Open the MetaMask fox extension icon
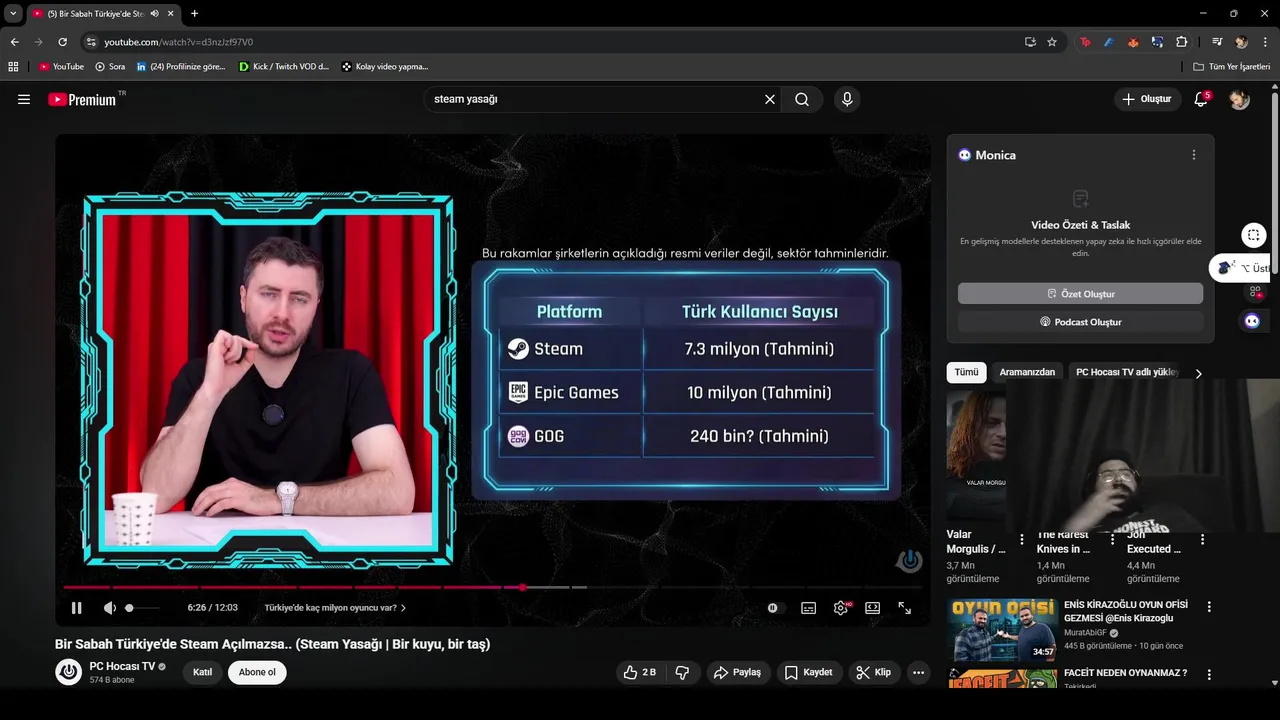 (1133, 42)
